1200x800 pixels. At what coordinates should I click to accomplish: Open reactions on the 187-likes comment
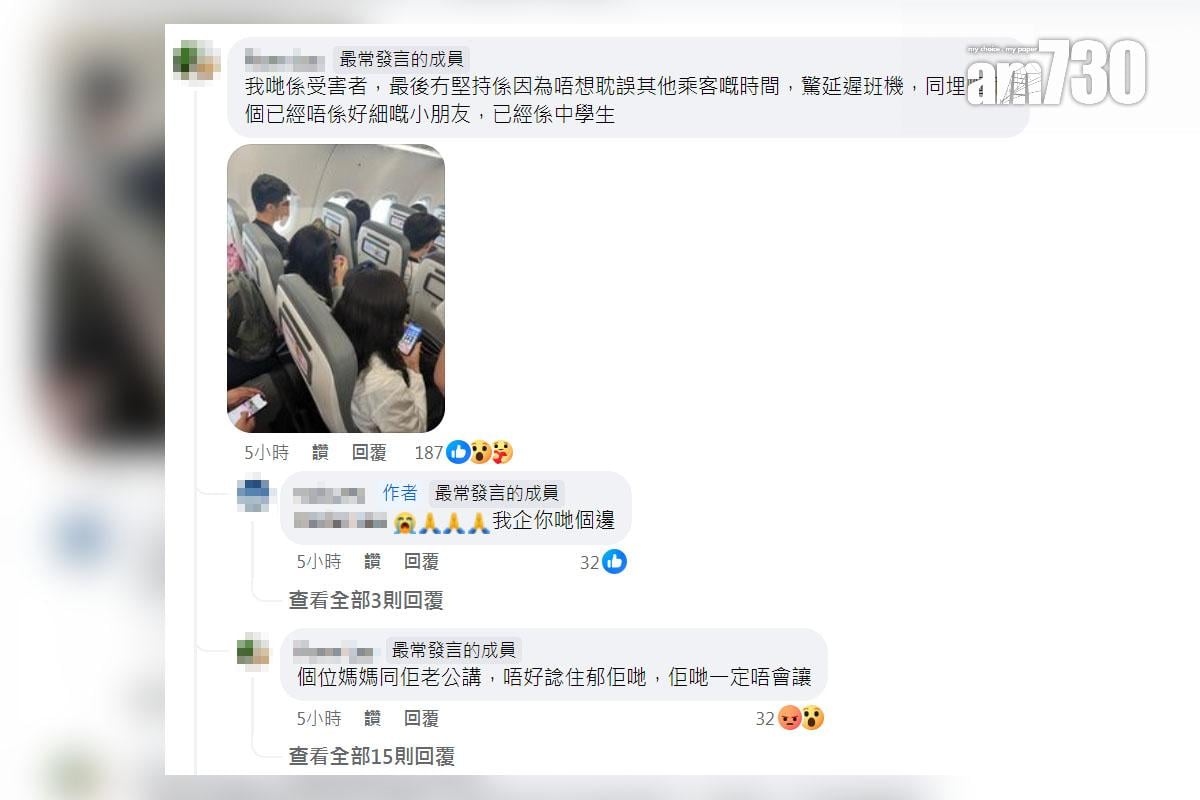pos(464,453)
